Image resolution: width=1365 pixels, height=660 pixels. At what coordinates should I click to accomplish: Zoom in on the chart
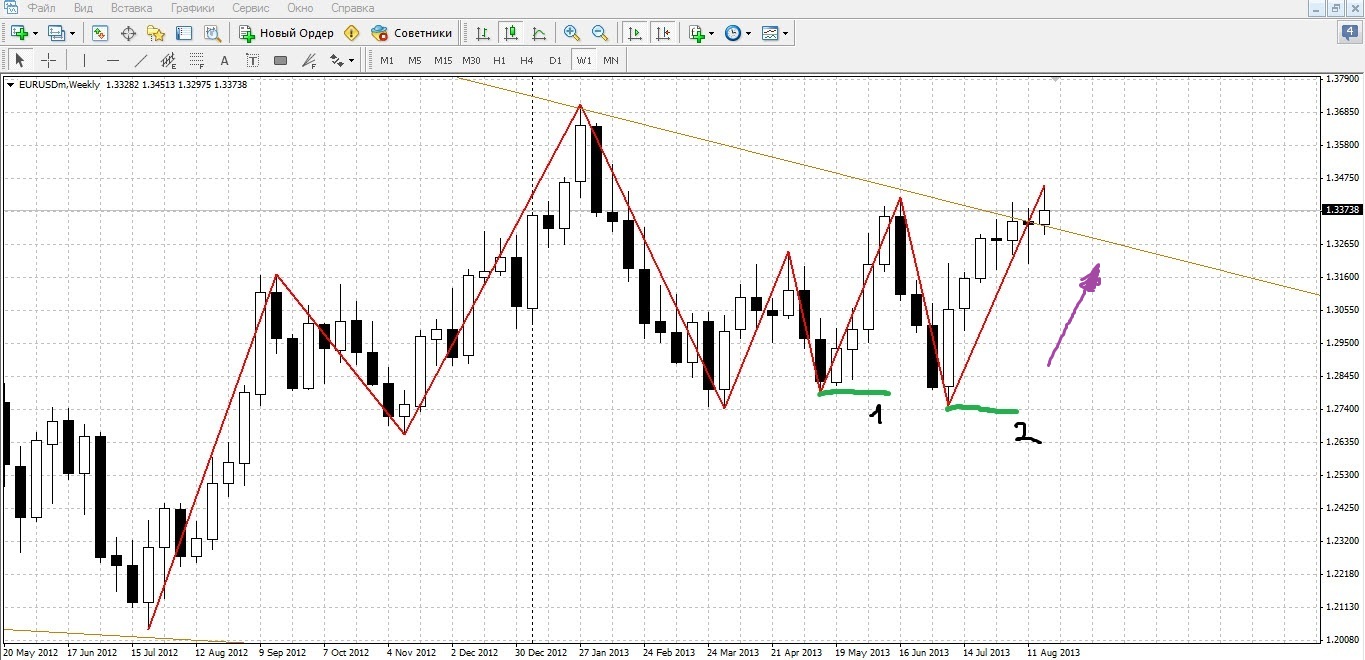click(572, 33)
